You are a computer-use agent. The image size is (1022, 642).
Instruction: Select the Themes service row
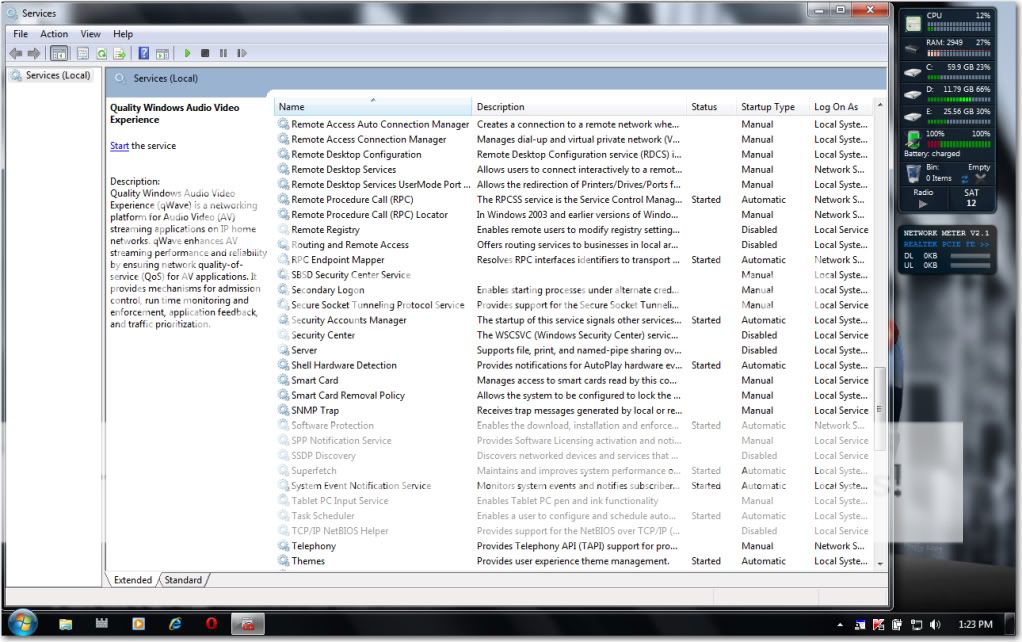tap(574, 561)
